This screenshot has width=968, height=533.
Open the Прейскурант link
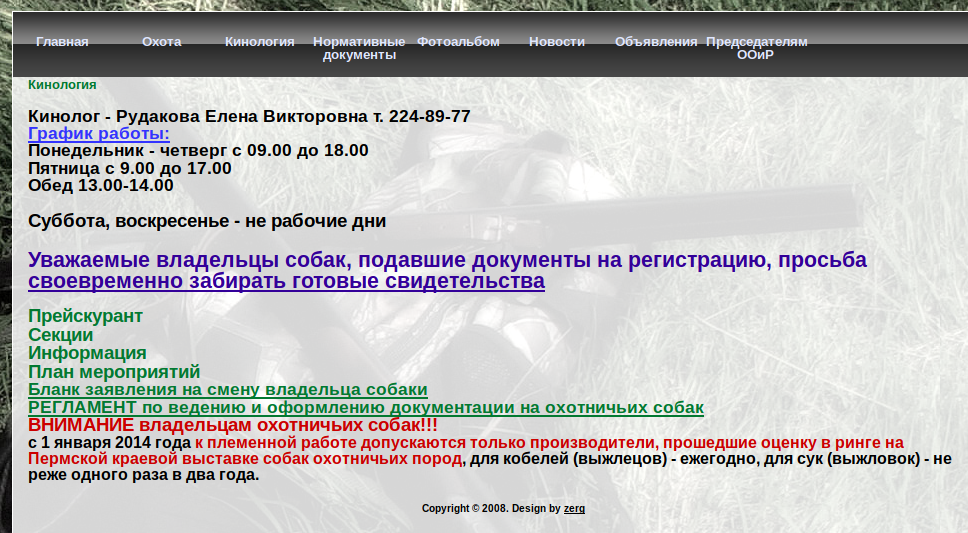click(85, 316)
